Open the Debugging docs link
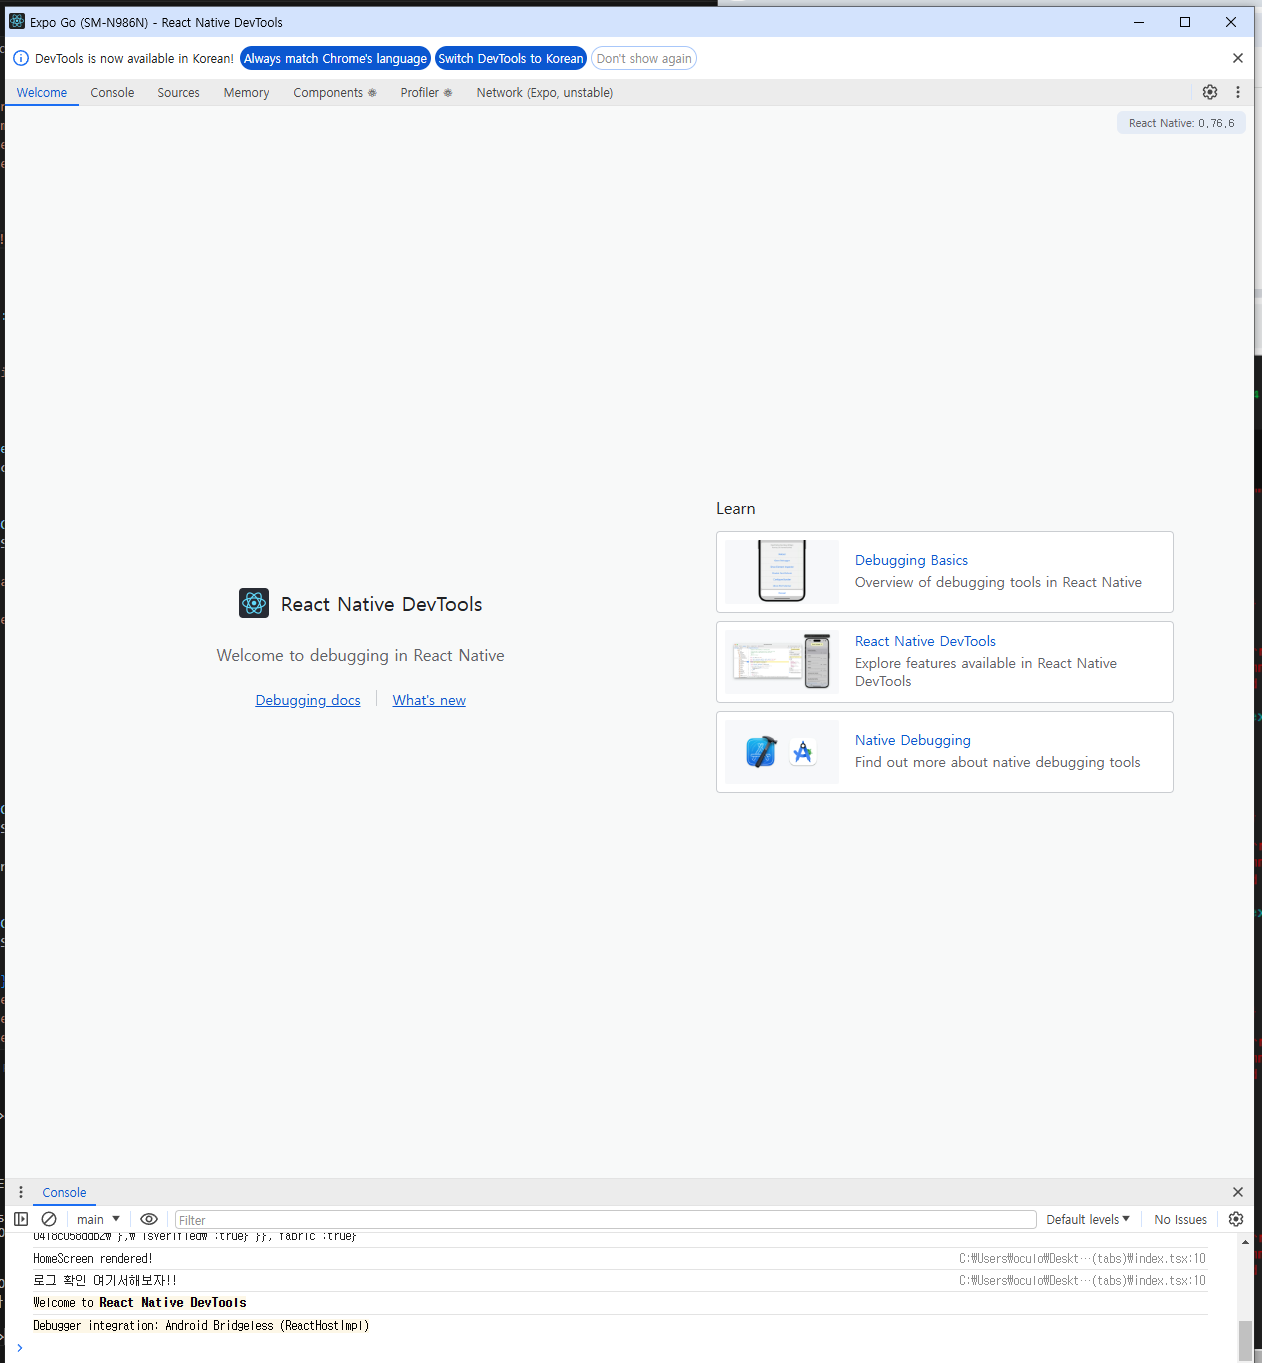The image size is (1262, 1363). (308, 700)
